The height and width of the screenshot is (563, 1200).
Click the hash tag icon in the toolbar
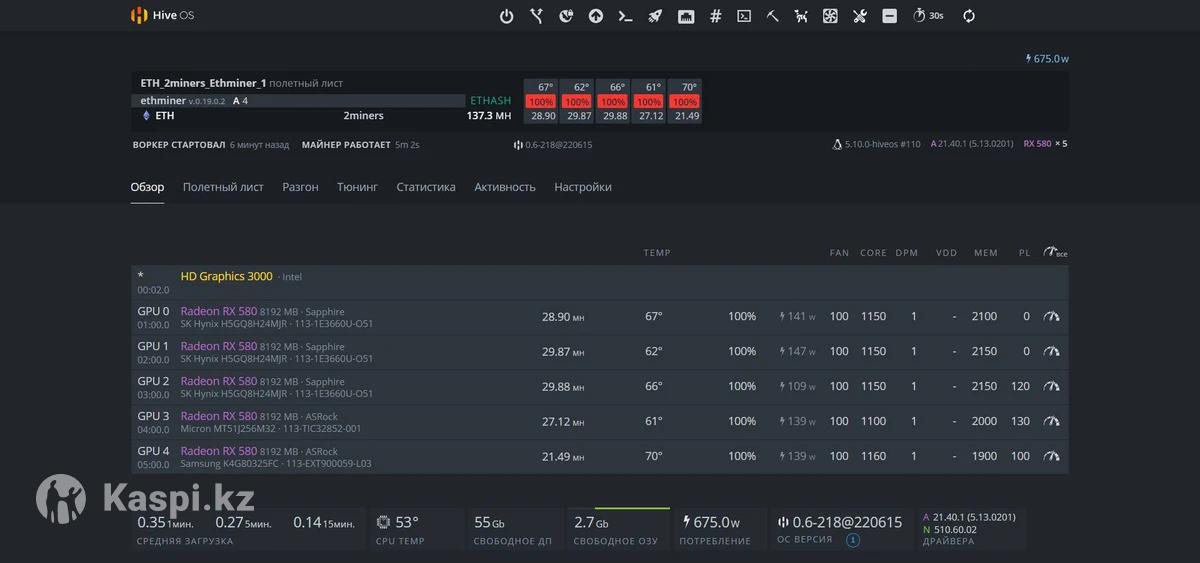716,16
